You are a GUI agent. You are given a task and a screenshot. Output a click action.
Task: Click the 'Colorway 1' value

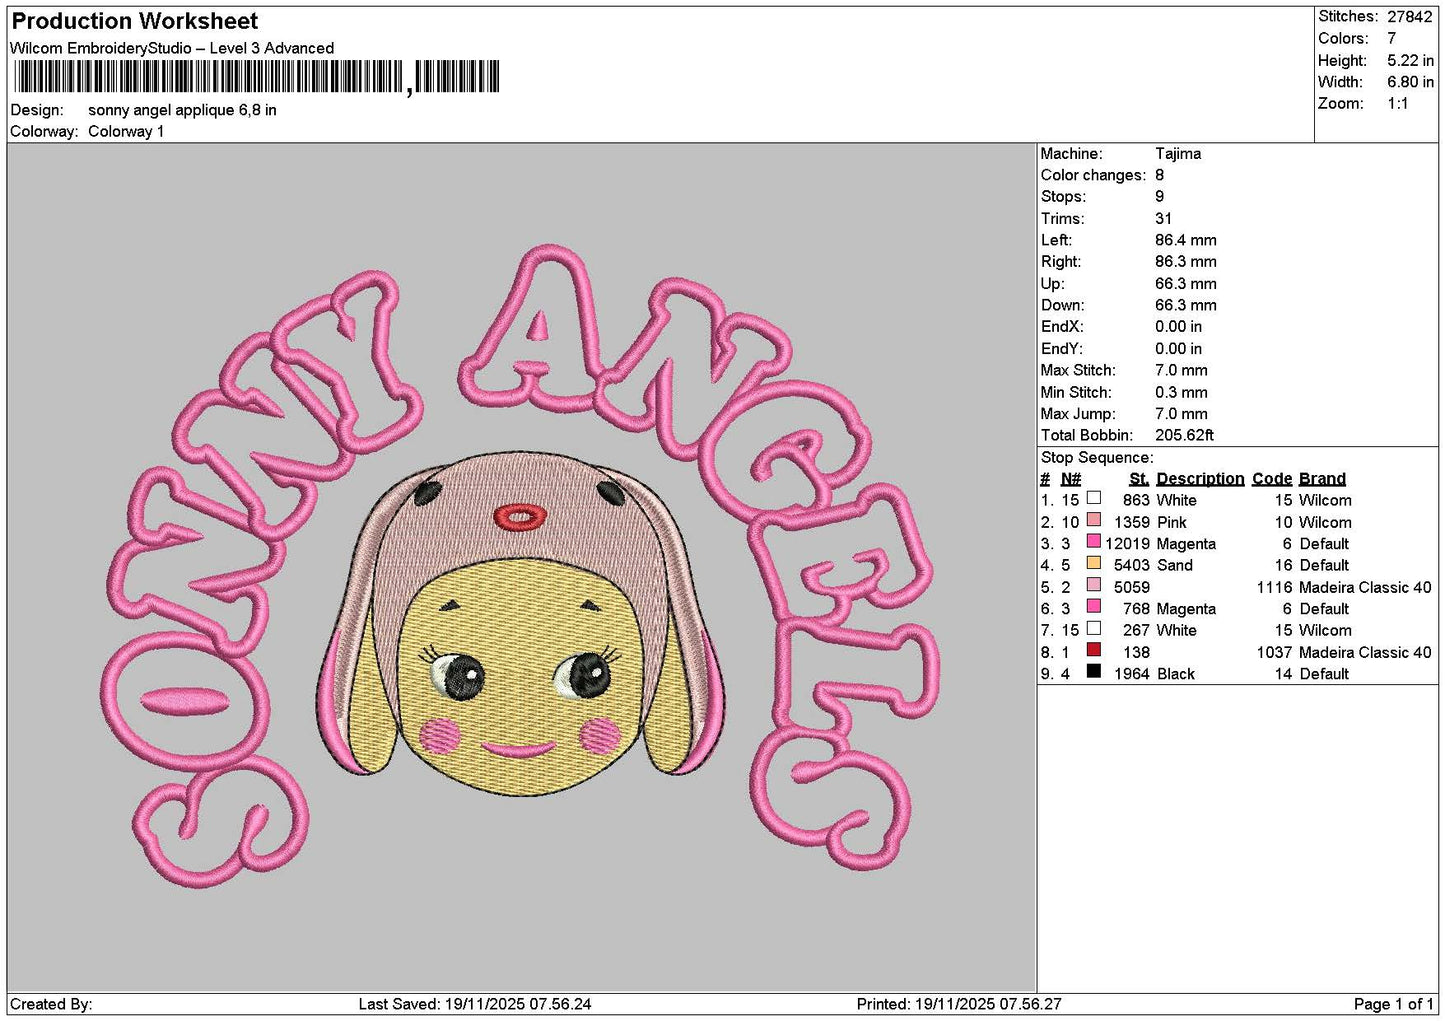point(126,132)
